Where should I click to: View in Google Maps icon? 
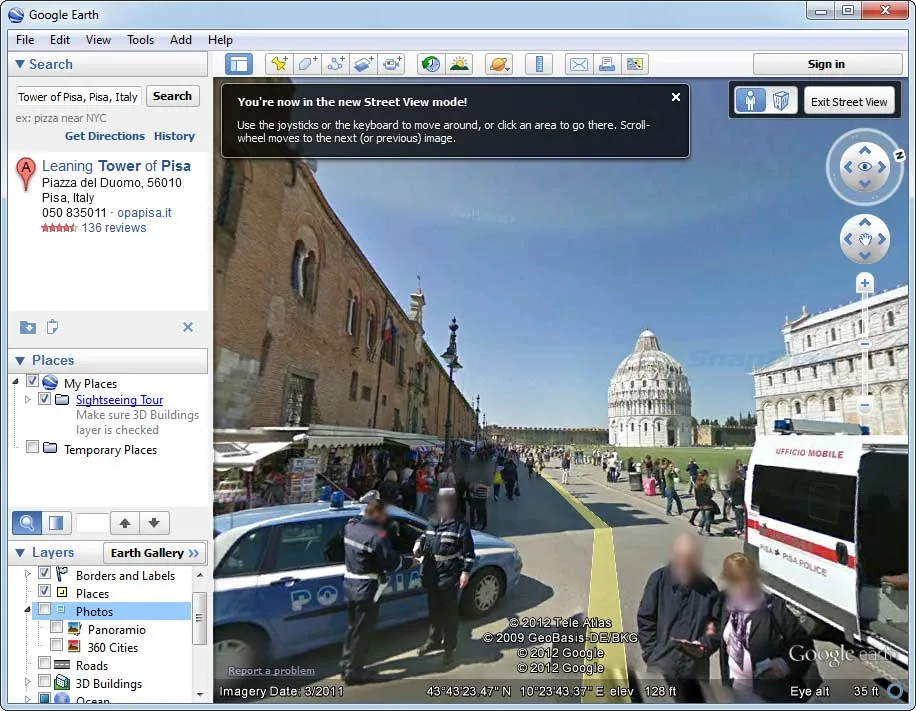tap(634, 64)
